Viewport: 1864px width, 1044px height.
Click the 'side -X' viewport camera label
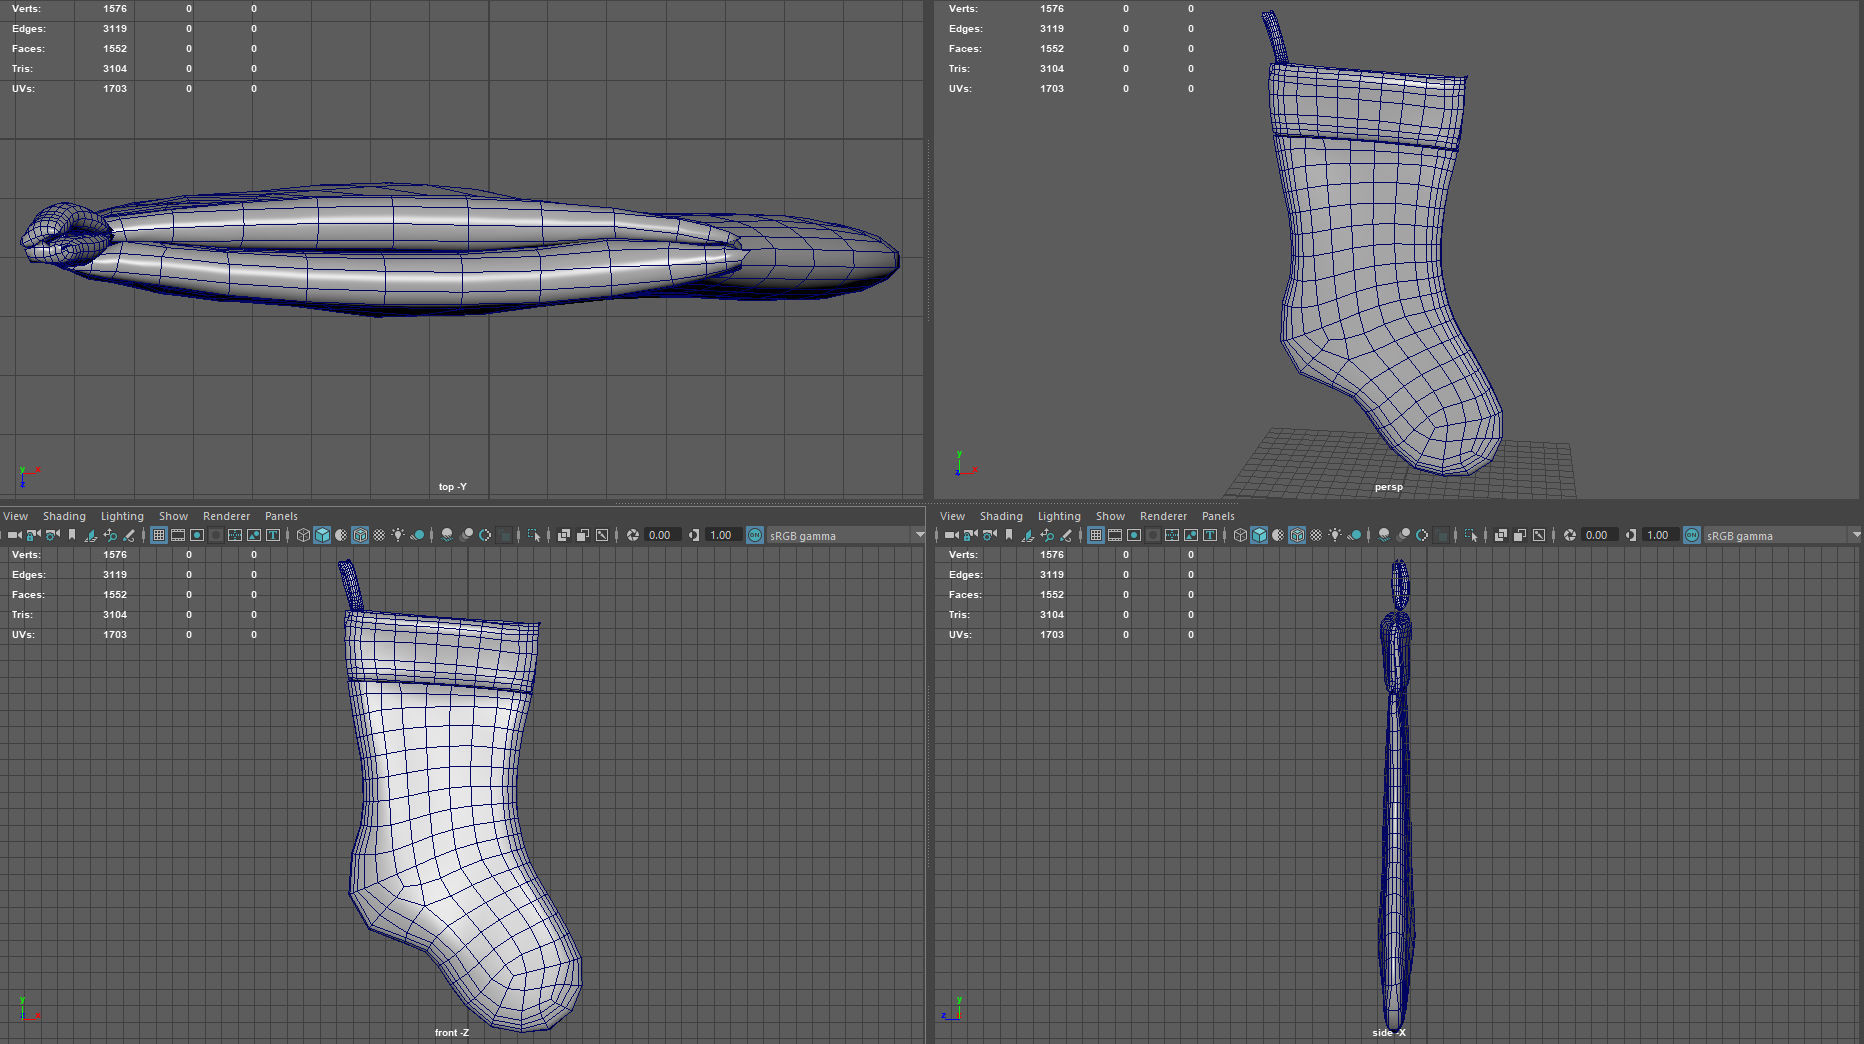(1388, 1033)
